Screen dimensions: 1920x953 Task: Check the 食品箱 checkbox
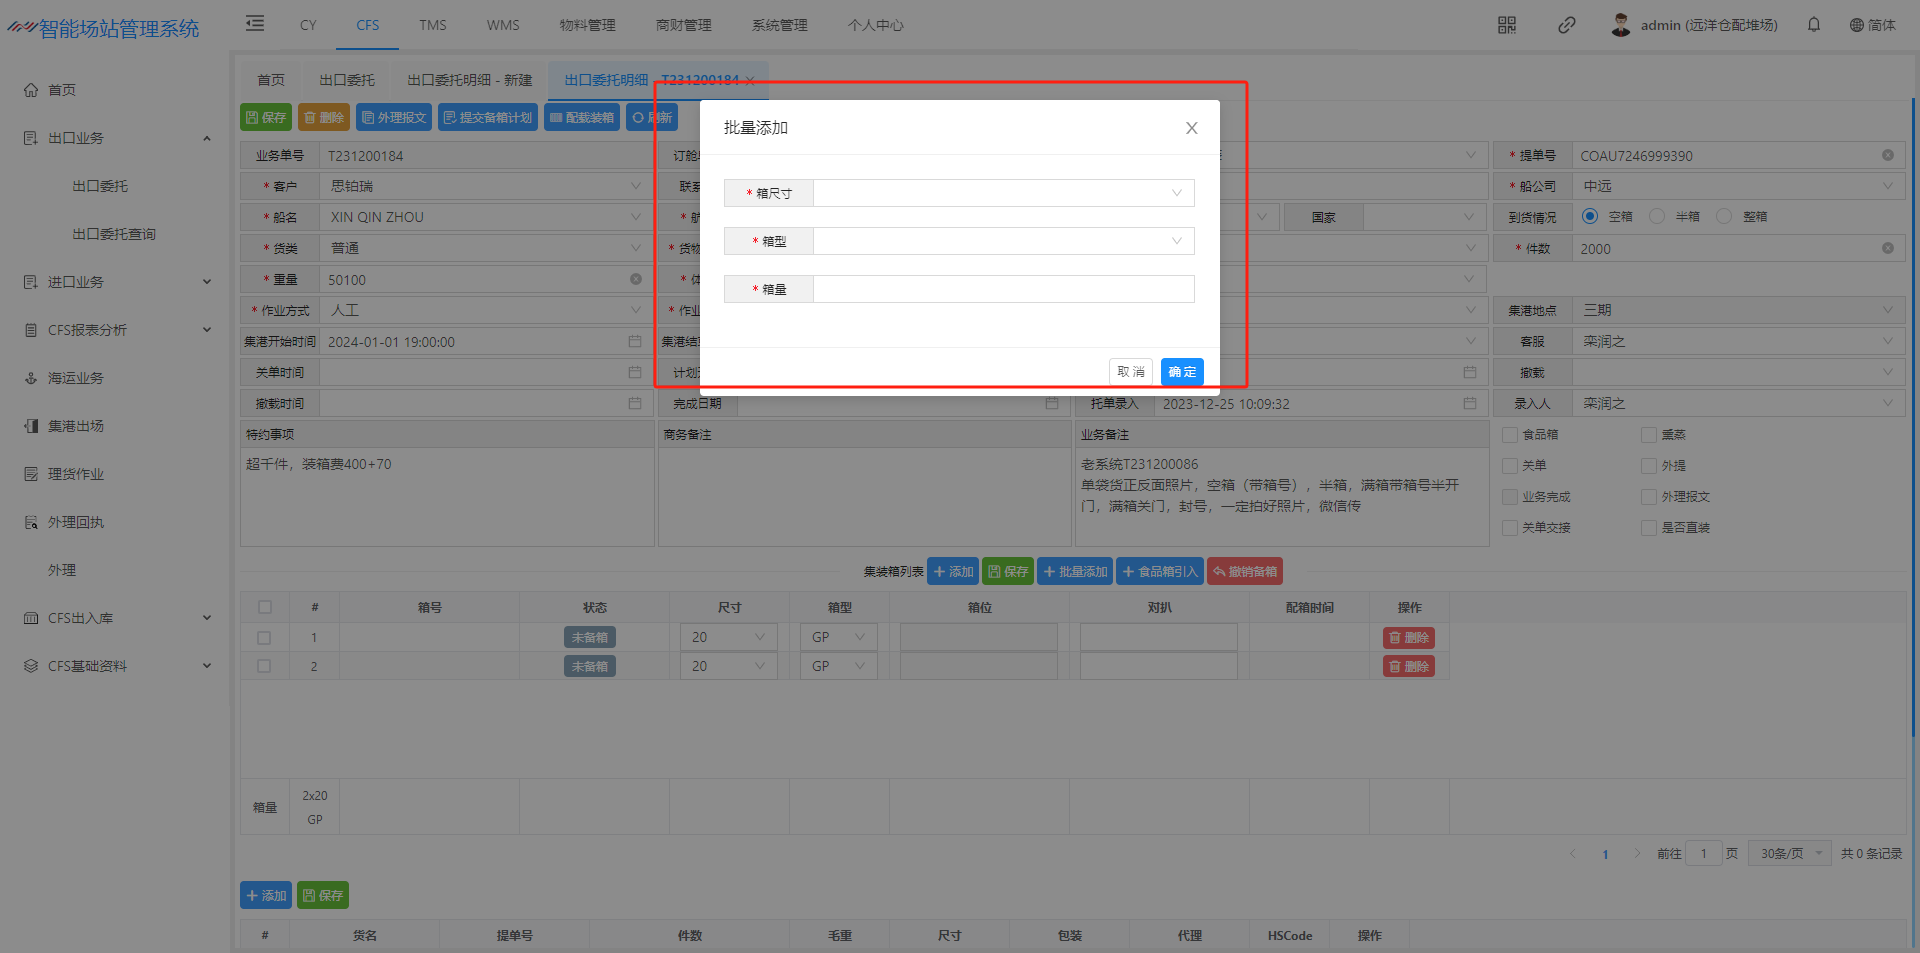pos(1510,435)
